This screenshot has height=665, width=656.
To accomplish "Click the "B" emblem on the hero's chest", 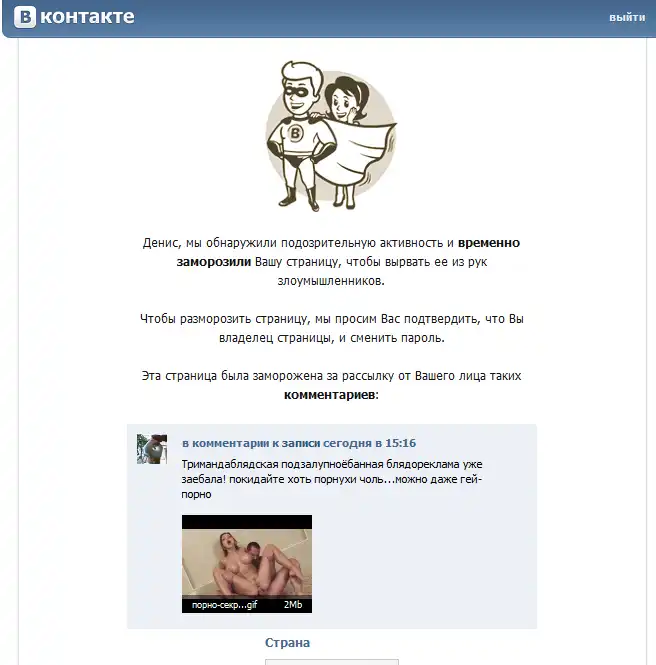I will [x=295, y=133].
